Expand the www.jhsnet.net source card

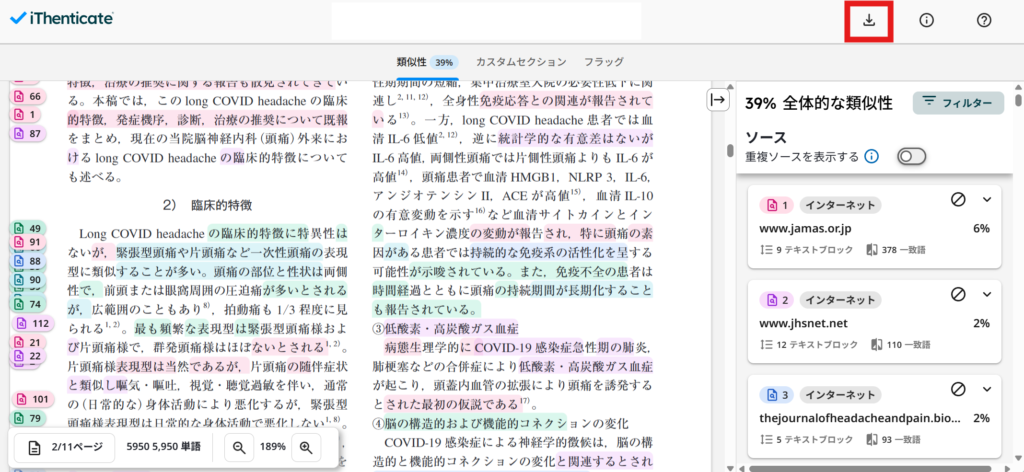coord(986,295)
